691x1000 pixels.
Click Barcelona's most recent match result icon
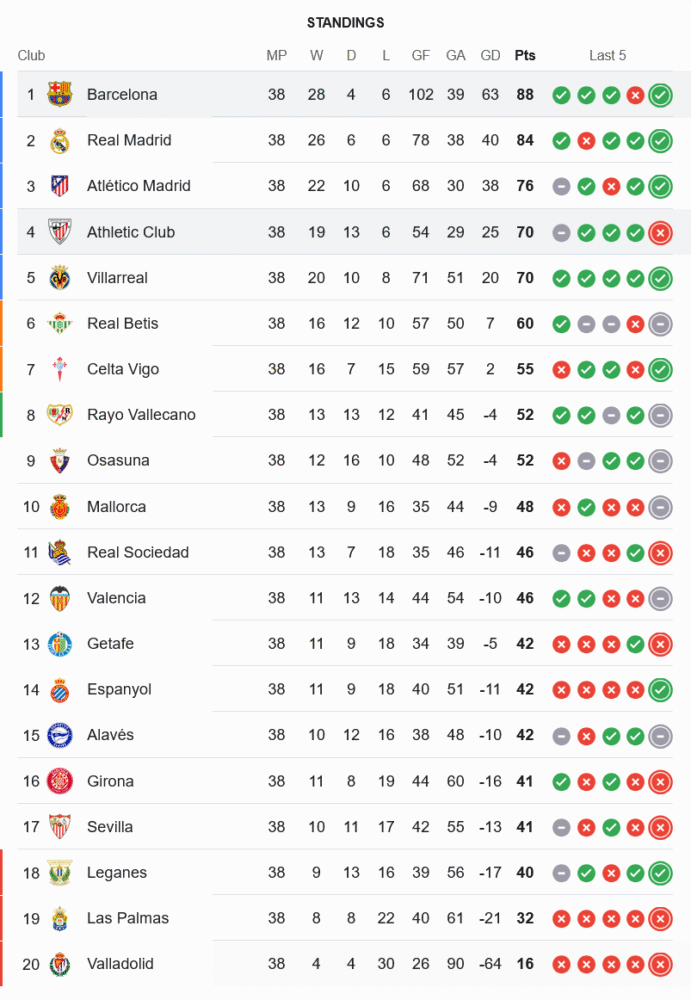tap(660, 95)
